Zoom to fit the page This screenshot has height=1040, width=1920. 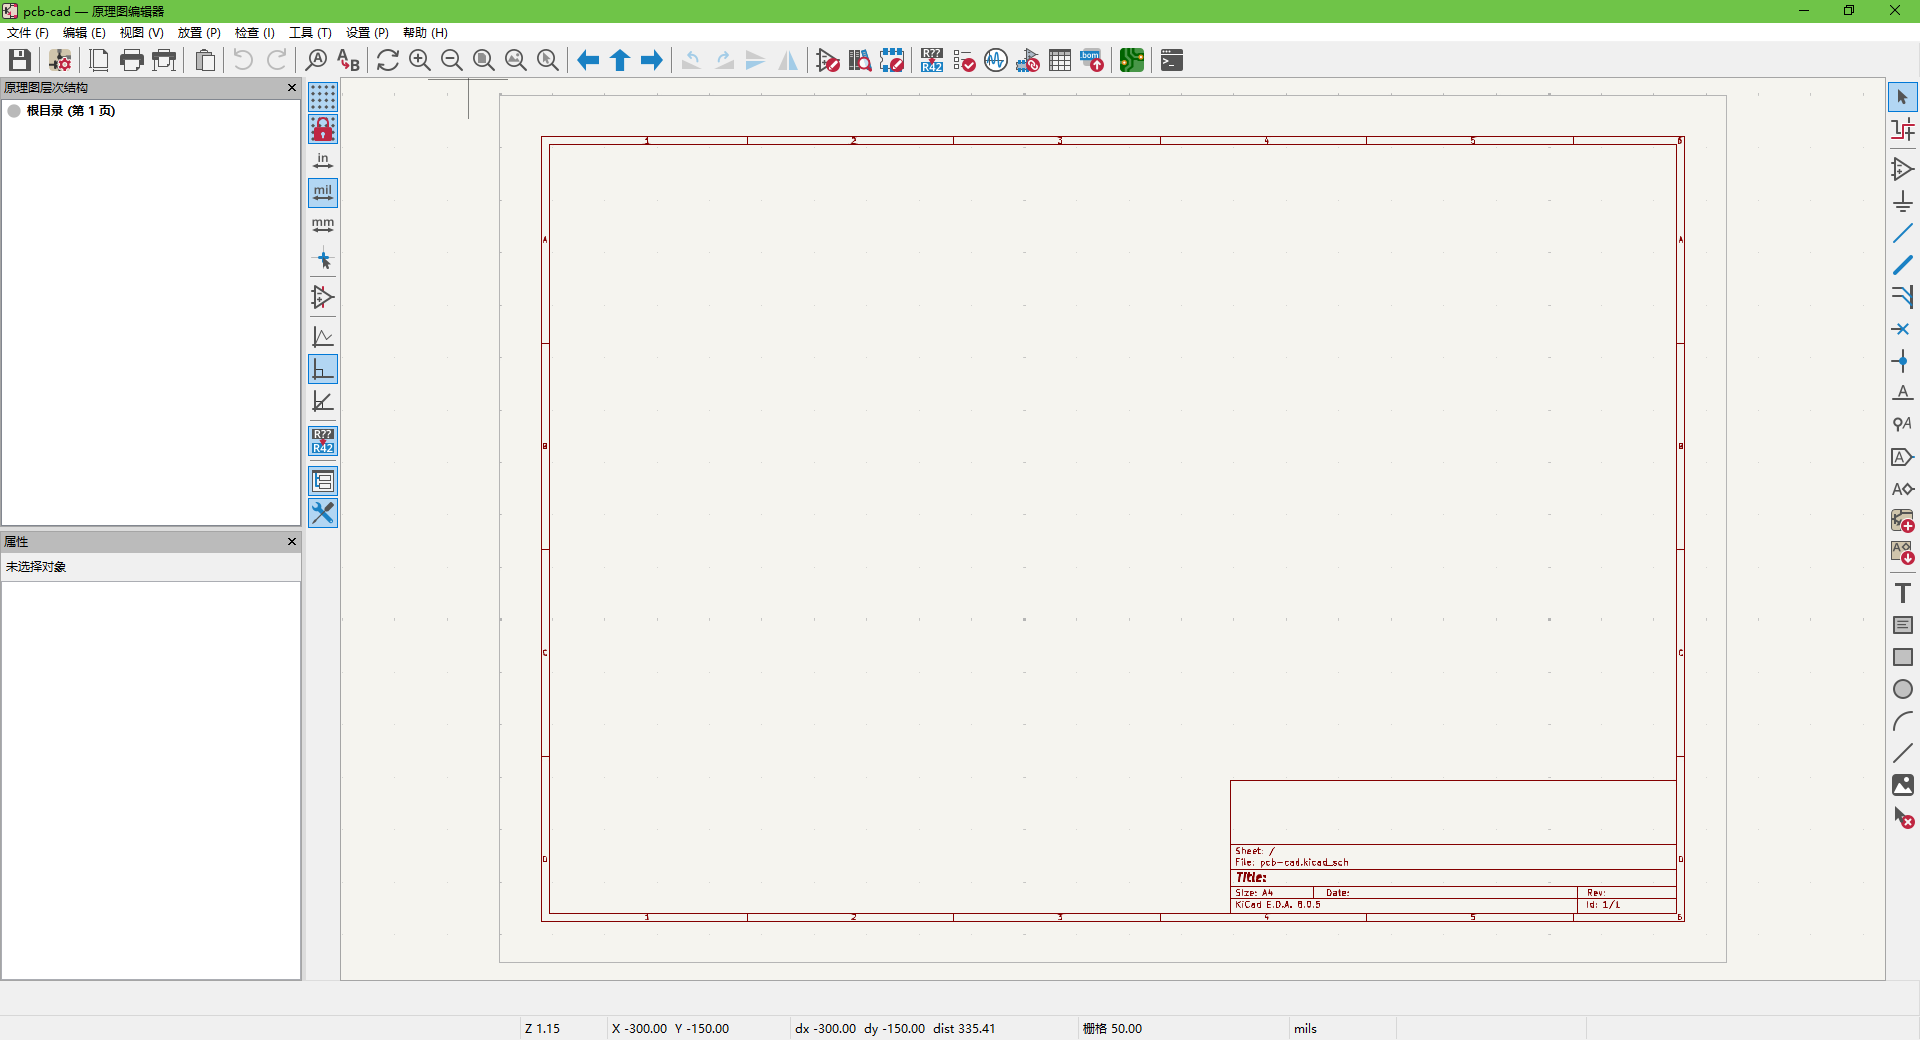coord(484,61)
